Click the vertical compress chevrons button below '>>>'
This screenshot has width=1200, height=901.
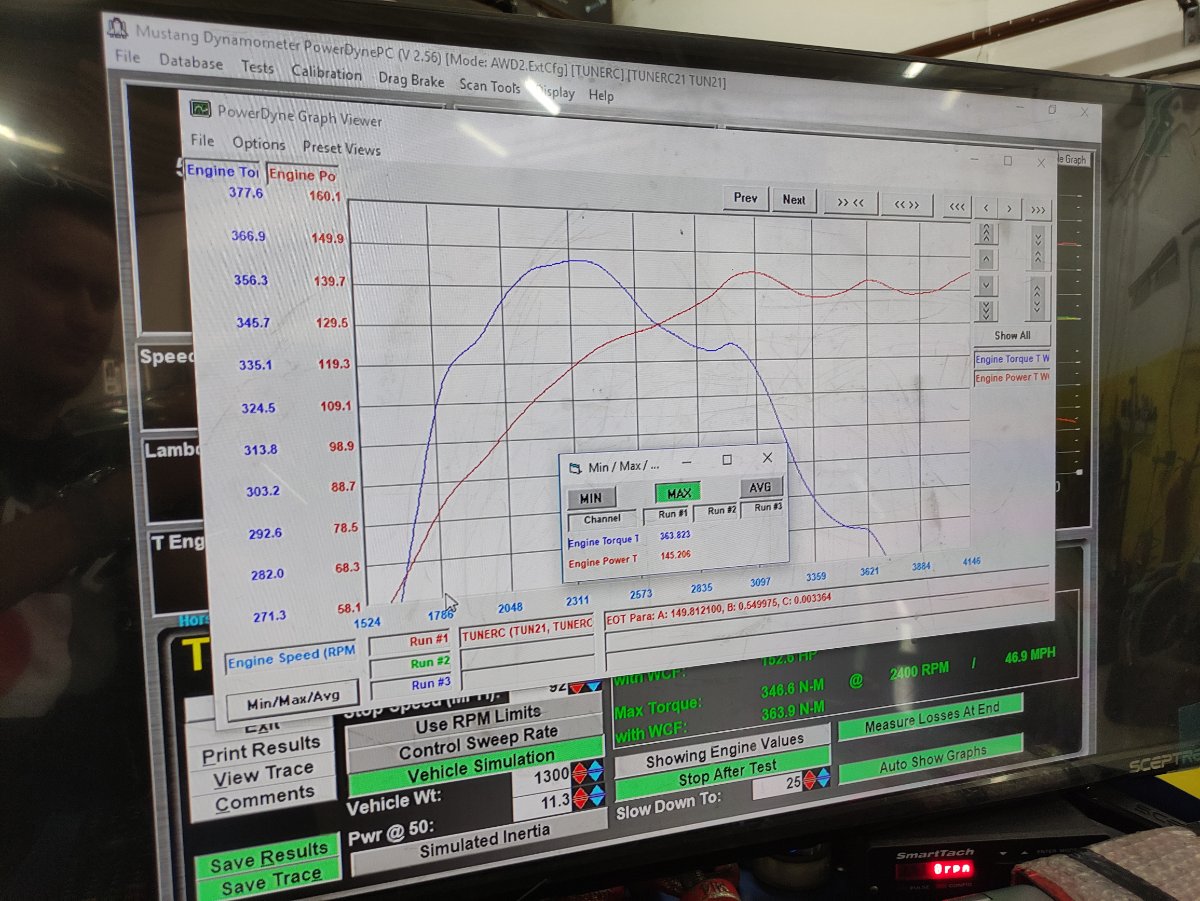pos(1038,248)
